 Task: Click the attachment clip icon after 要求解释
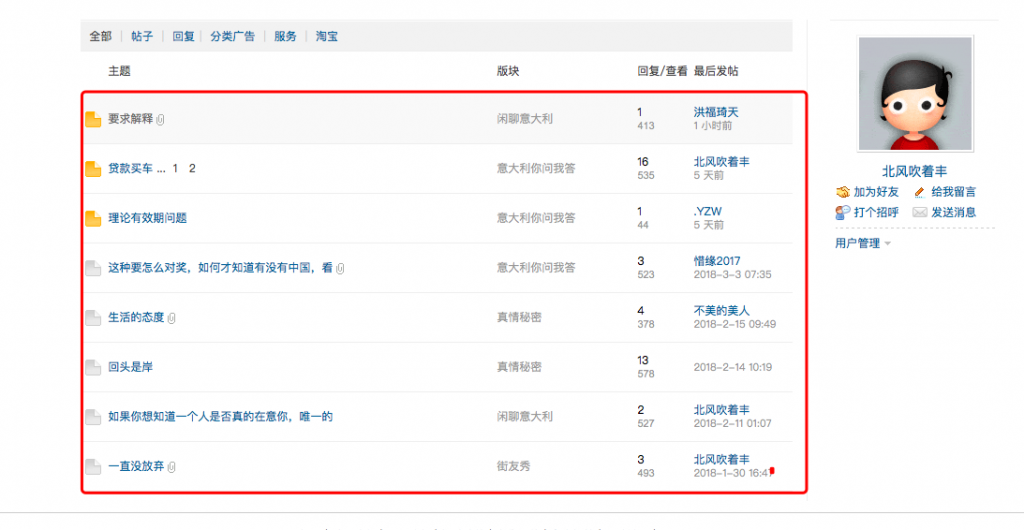coord(161,119)
